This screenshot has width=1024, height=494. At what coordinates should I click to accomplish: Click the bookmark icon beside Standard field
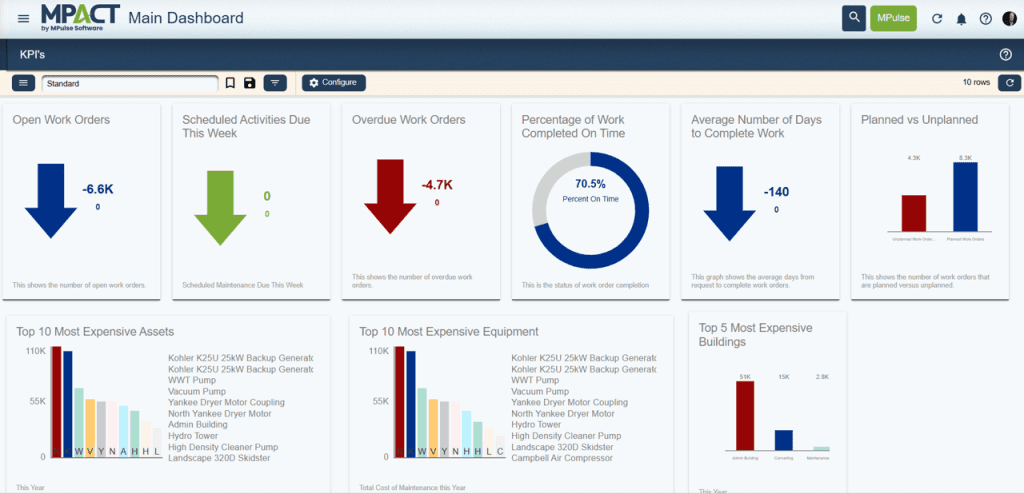click(x=230, y=83)
